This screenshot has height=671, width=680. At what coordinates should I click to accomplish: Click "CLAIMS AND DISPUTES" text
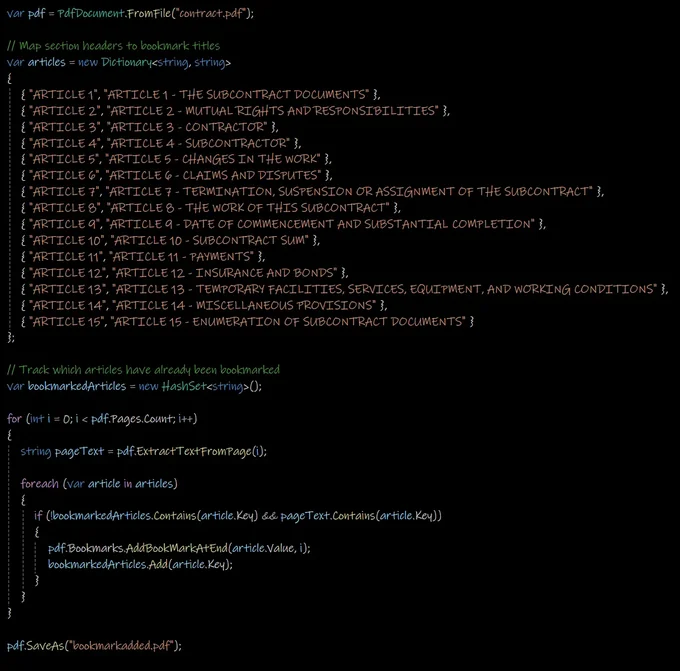(250, 175)
